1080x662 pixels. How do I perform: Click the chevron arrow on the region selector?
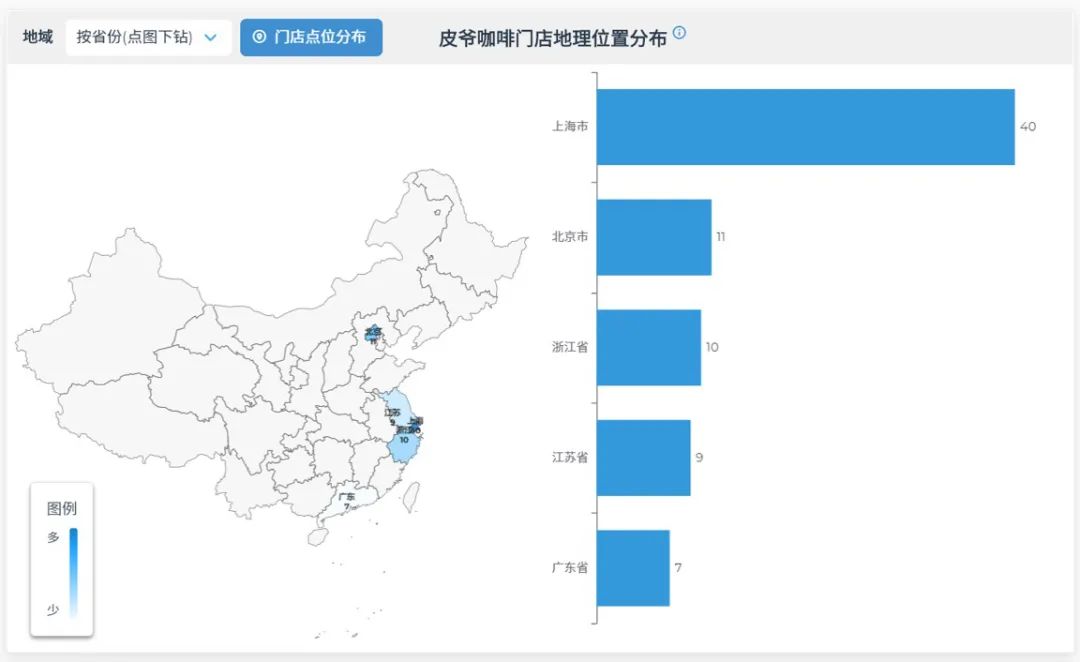coord(210,36)
